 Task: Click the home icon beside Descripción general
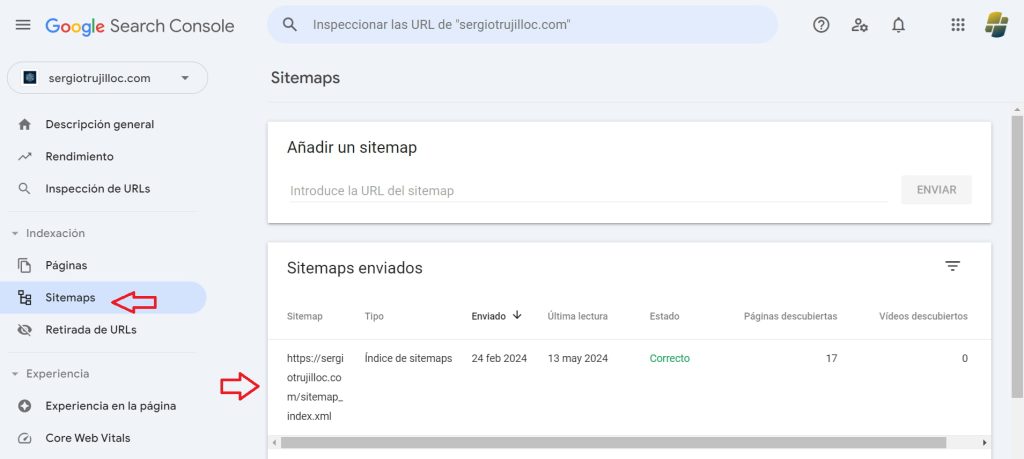[25, 124]
